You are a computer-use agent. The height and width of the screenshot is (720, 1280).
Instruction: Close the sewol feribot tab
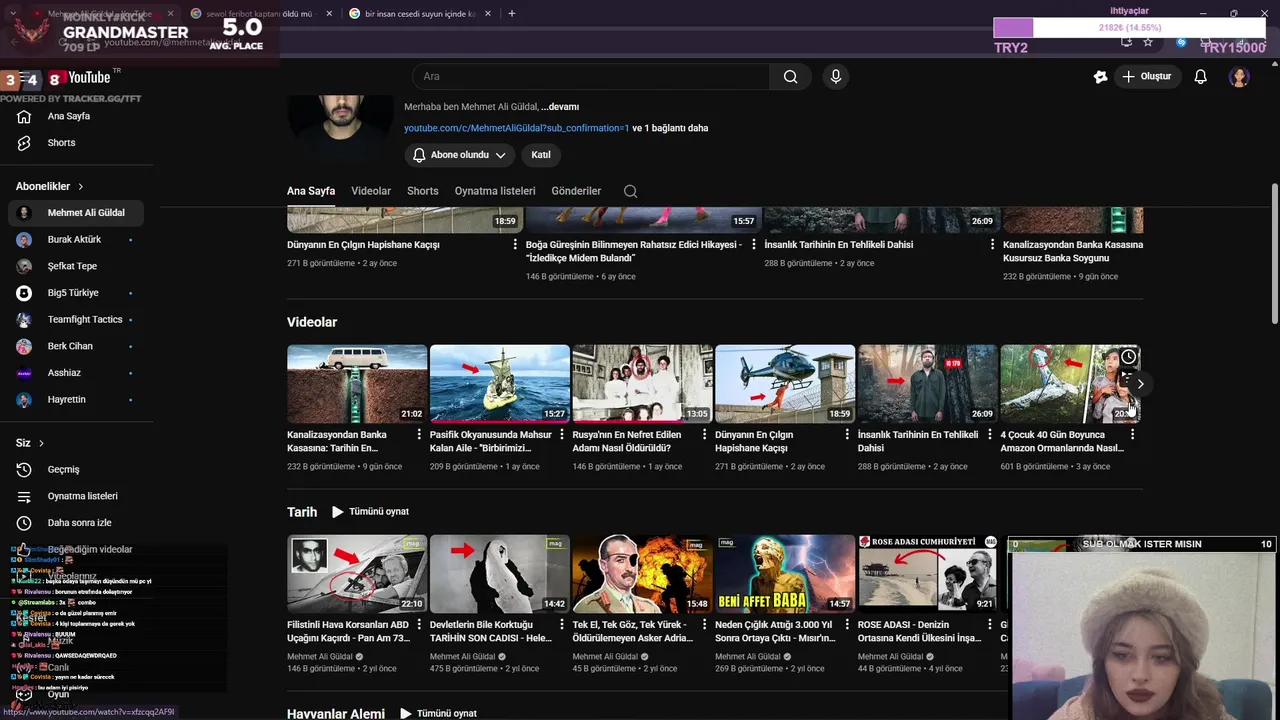(329, 14)
